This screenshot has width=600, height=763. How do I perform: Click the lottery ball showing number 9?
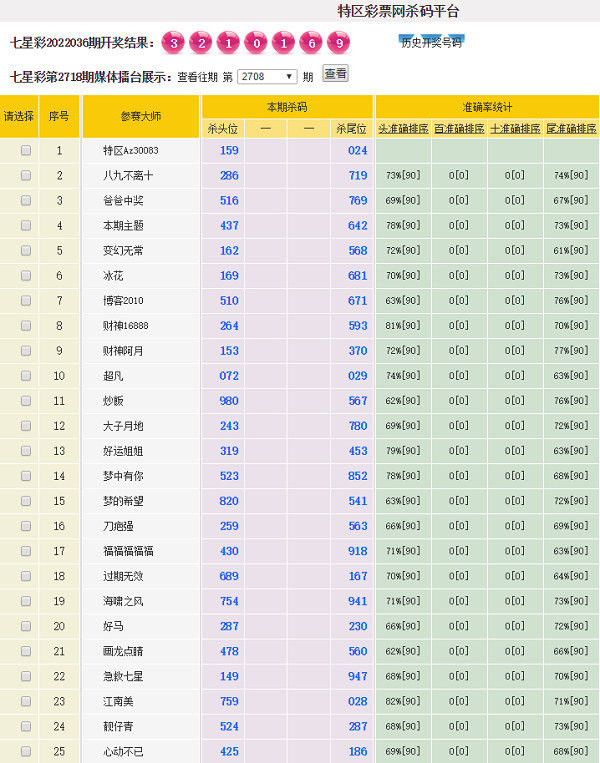tap(339, 43)
